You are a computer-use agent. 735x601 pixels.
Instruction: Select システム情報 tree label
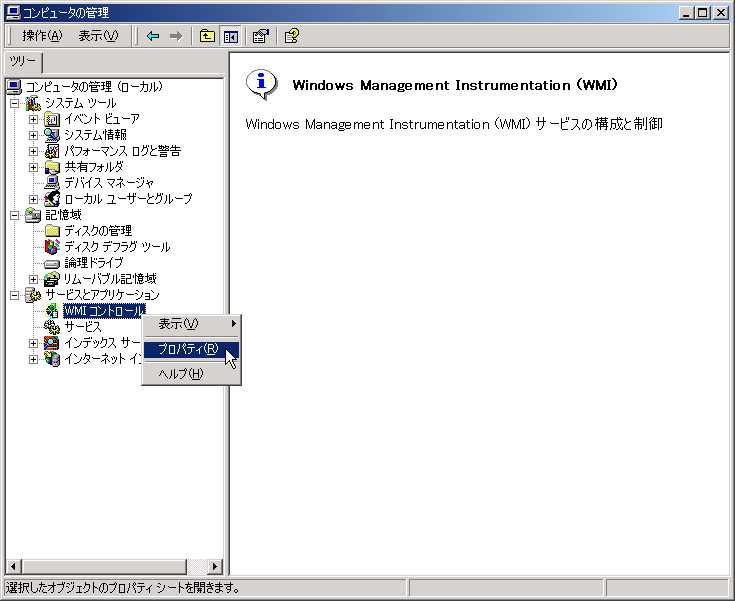95,135
